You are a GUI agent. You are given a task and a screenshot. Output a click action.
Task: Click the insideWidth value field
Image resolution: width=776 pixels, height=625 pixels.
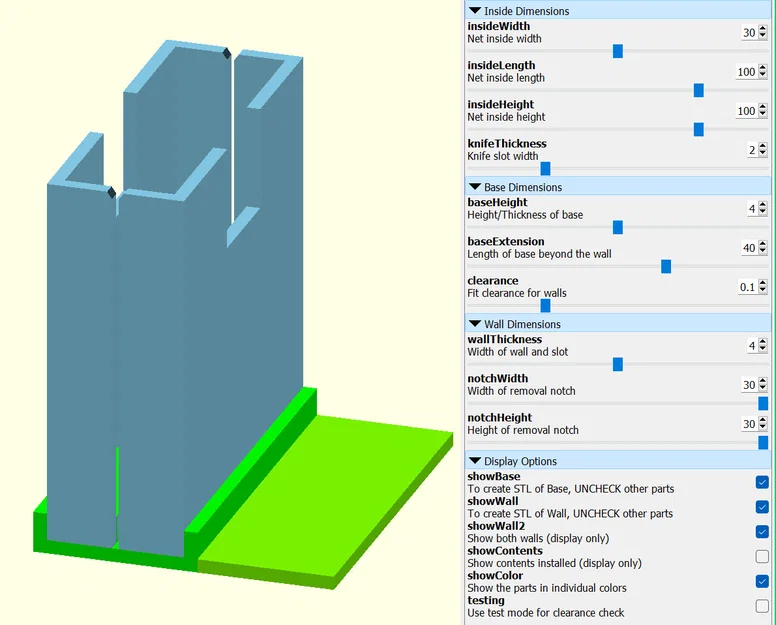click(749, 33)
